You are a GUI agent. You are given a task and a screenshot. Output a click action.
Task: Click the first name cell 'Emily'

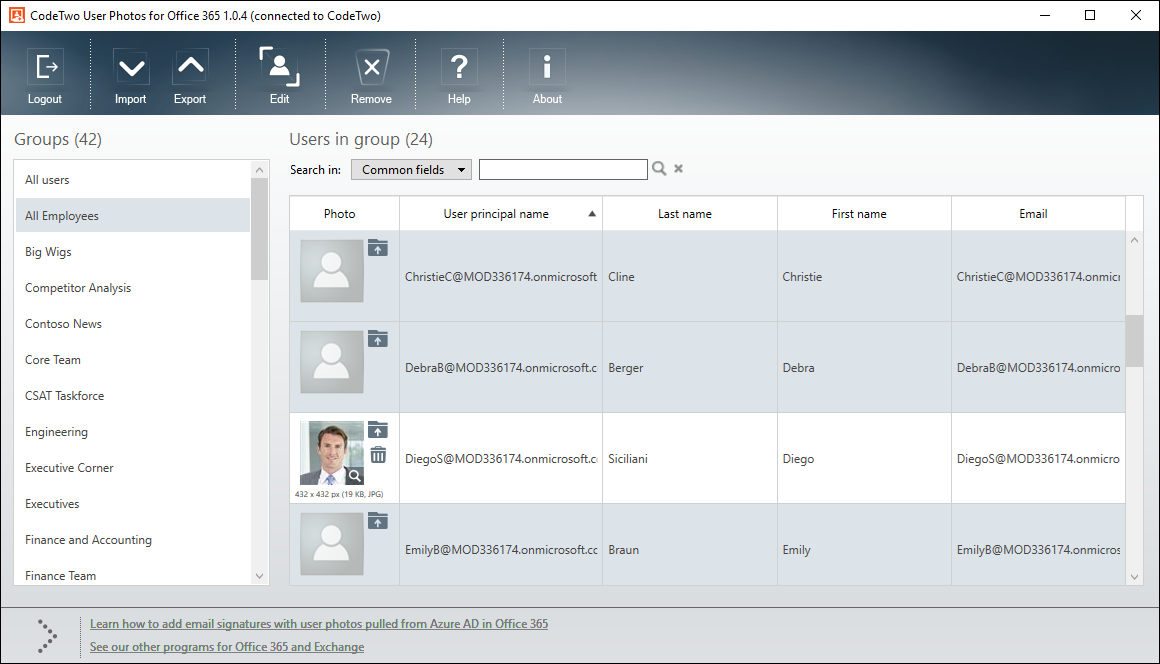(x=864, y=546)
